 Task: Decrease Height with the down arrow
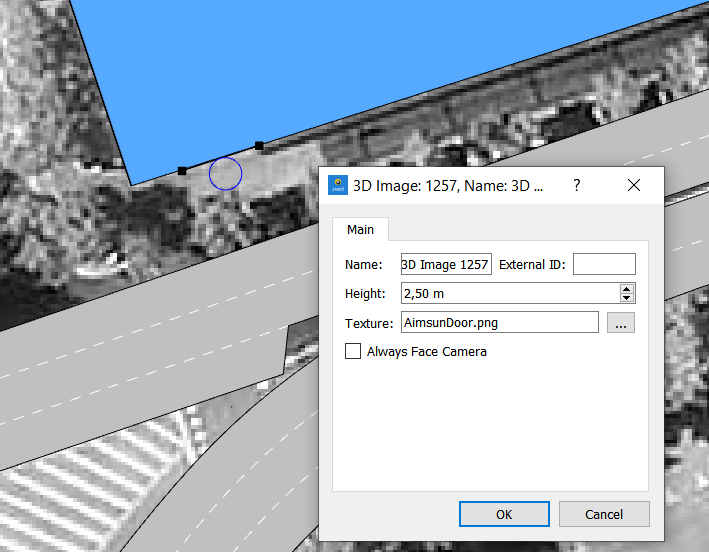pyautogui.click(x=627, y=298)
